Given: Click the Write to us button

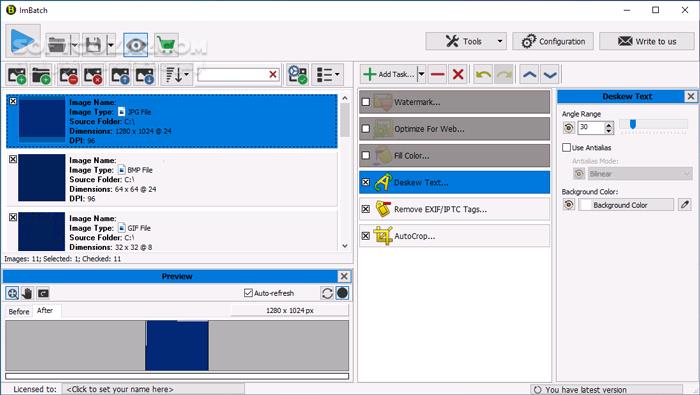Looking at the screenshot, I should [646, 42].
